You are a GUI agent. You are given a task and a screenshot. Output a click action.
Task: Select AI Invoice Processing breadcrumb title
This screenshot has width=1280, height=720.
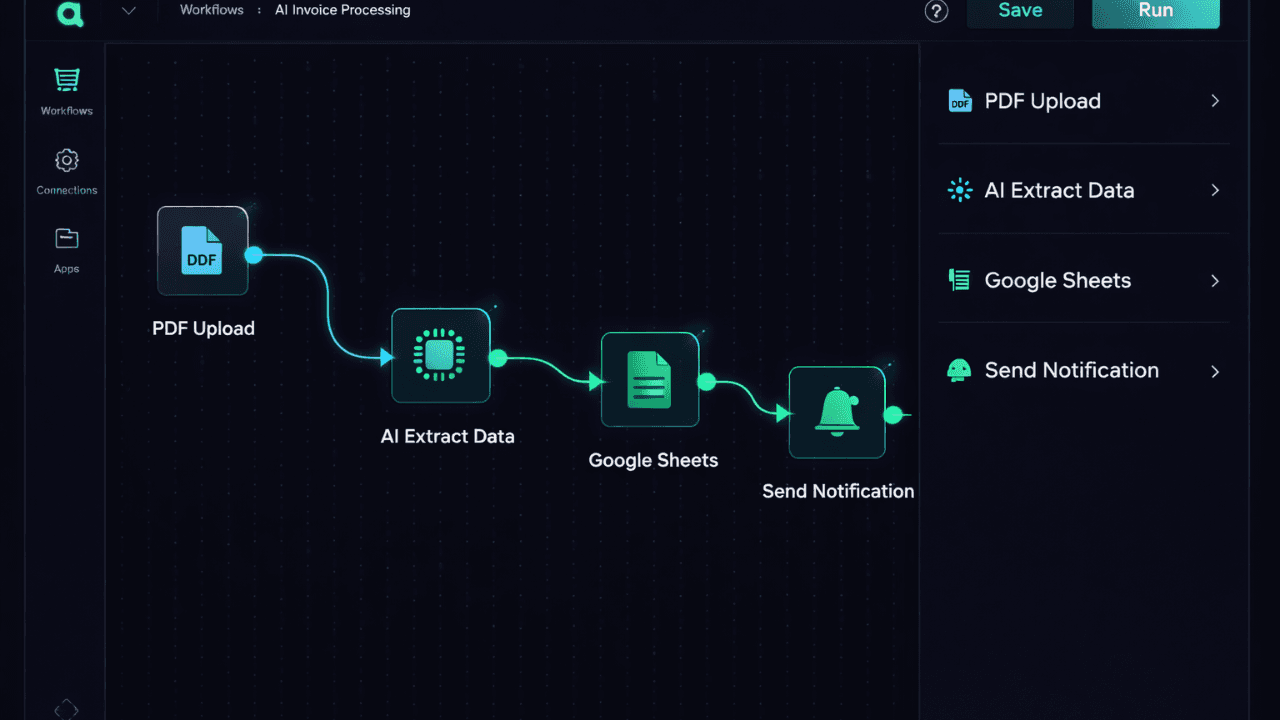pos(342,9)
